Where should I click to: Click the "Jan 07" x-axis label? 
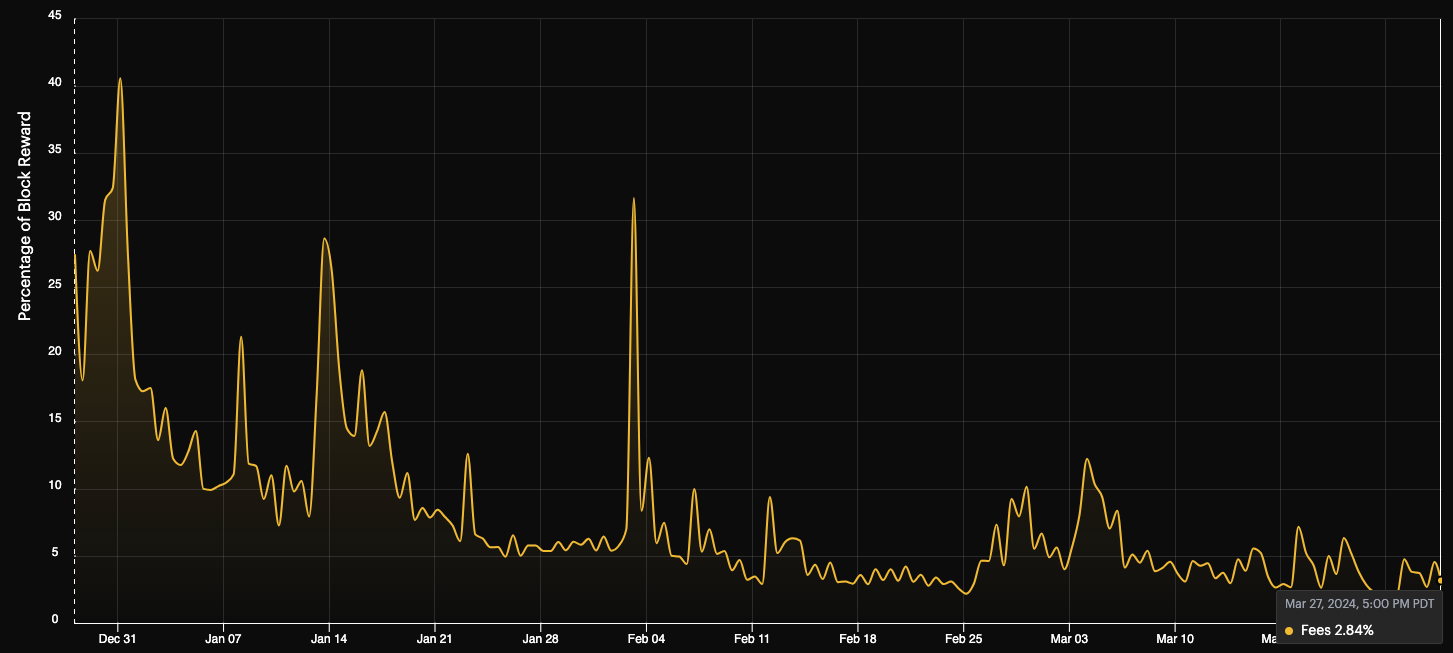pos(223,638)
